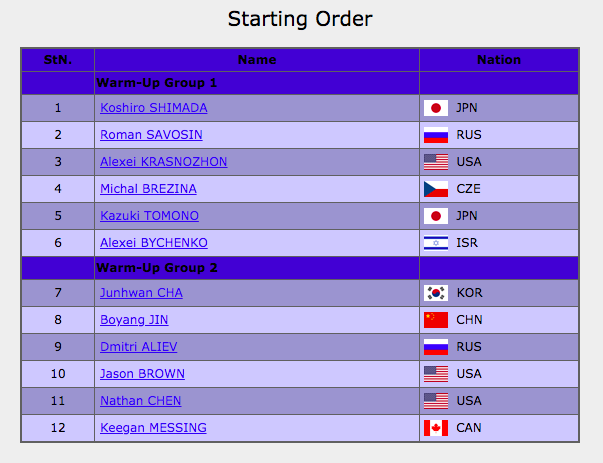Open Boyang JIN profile link
Viewport: 603px width, 463px height.
pyautogui.click(x=134, y=320)
